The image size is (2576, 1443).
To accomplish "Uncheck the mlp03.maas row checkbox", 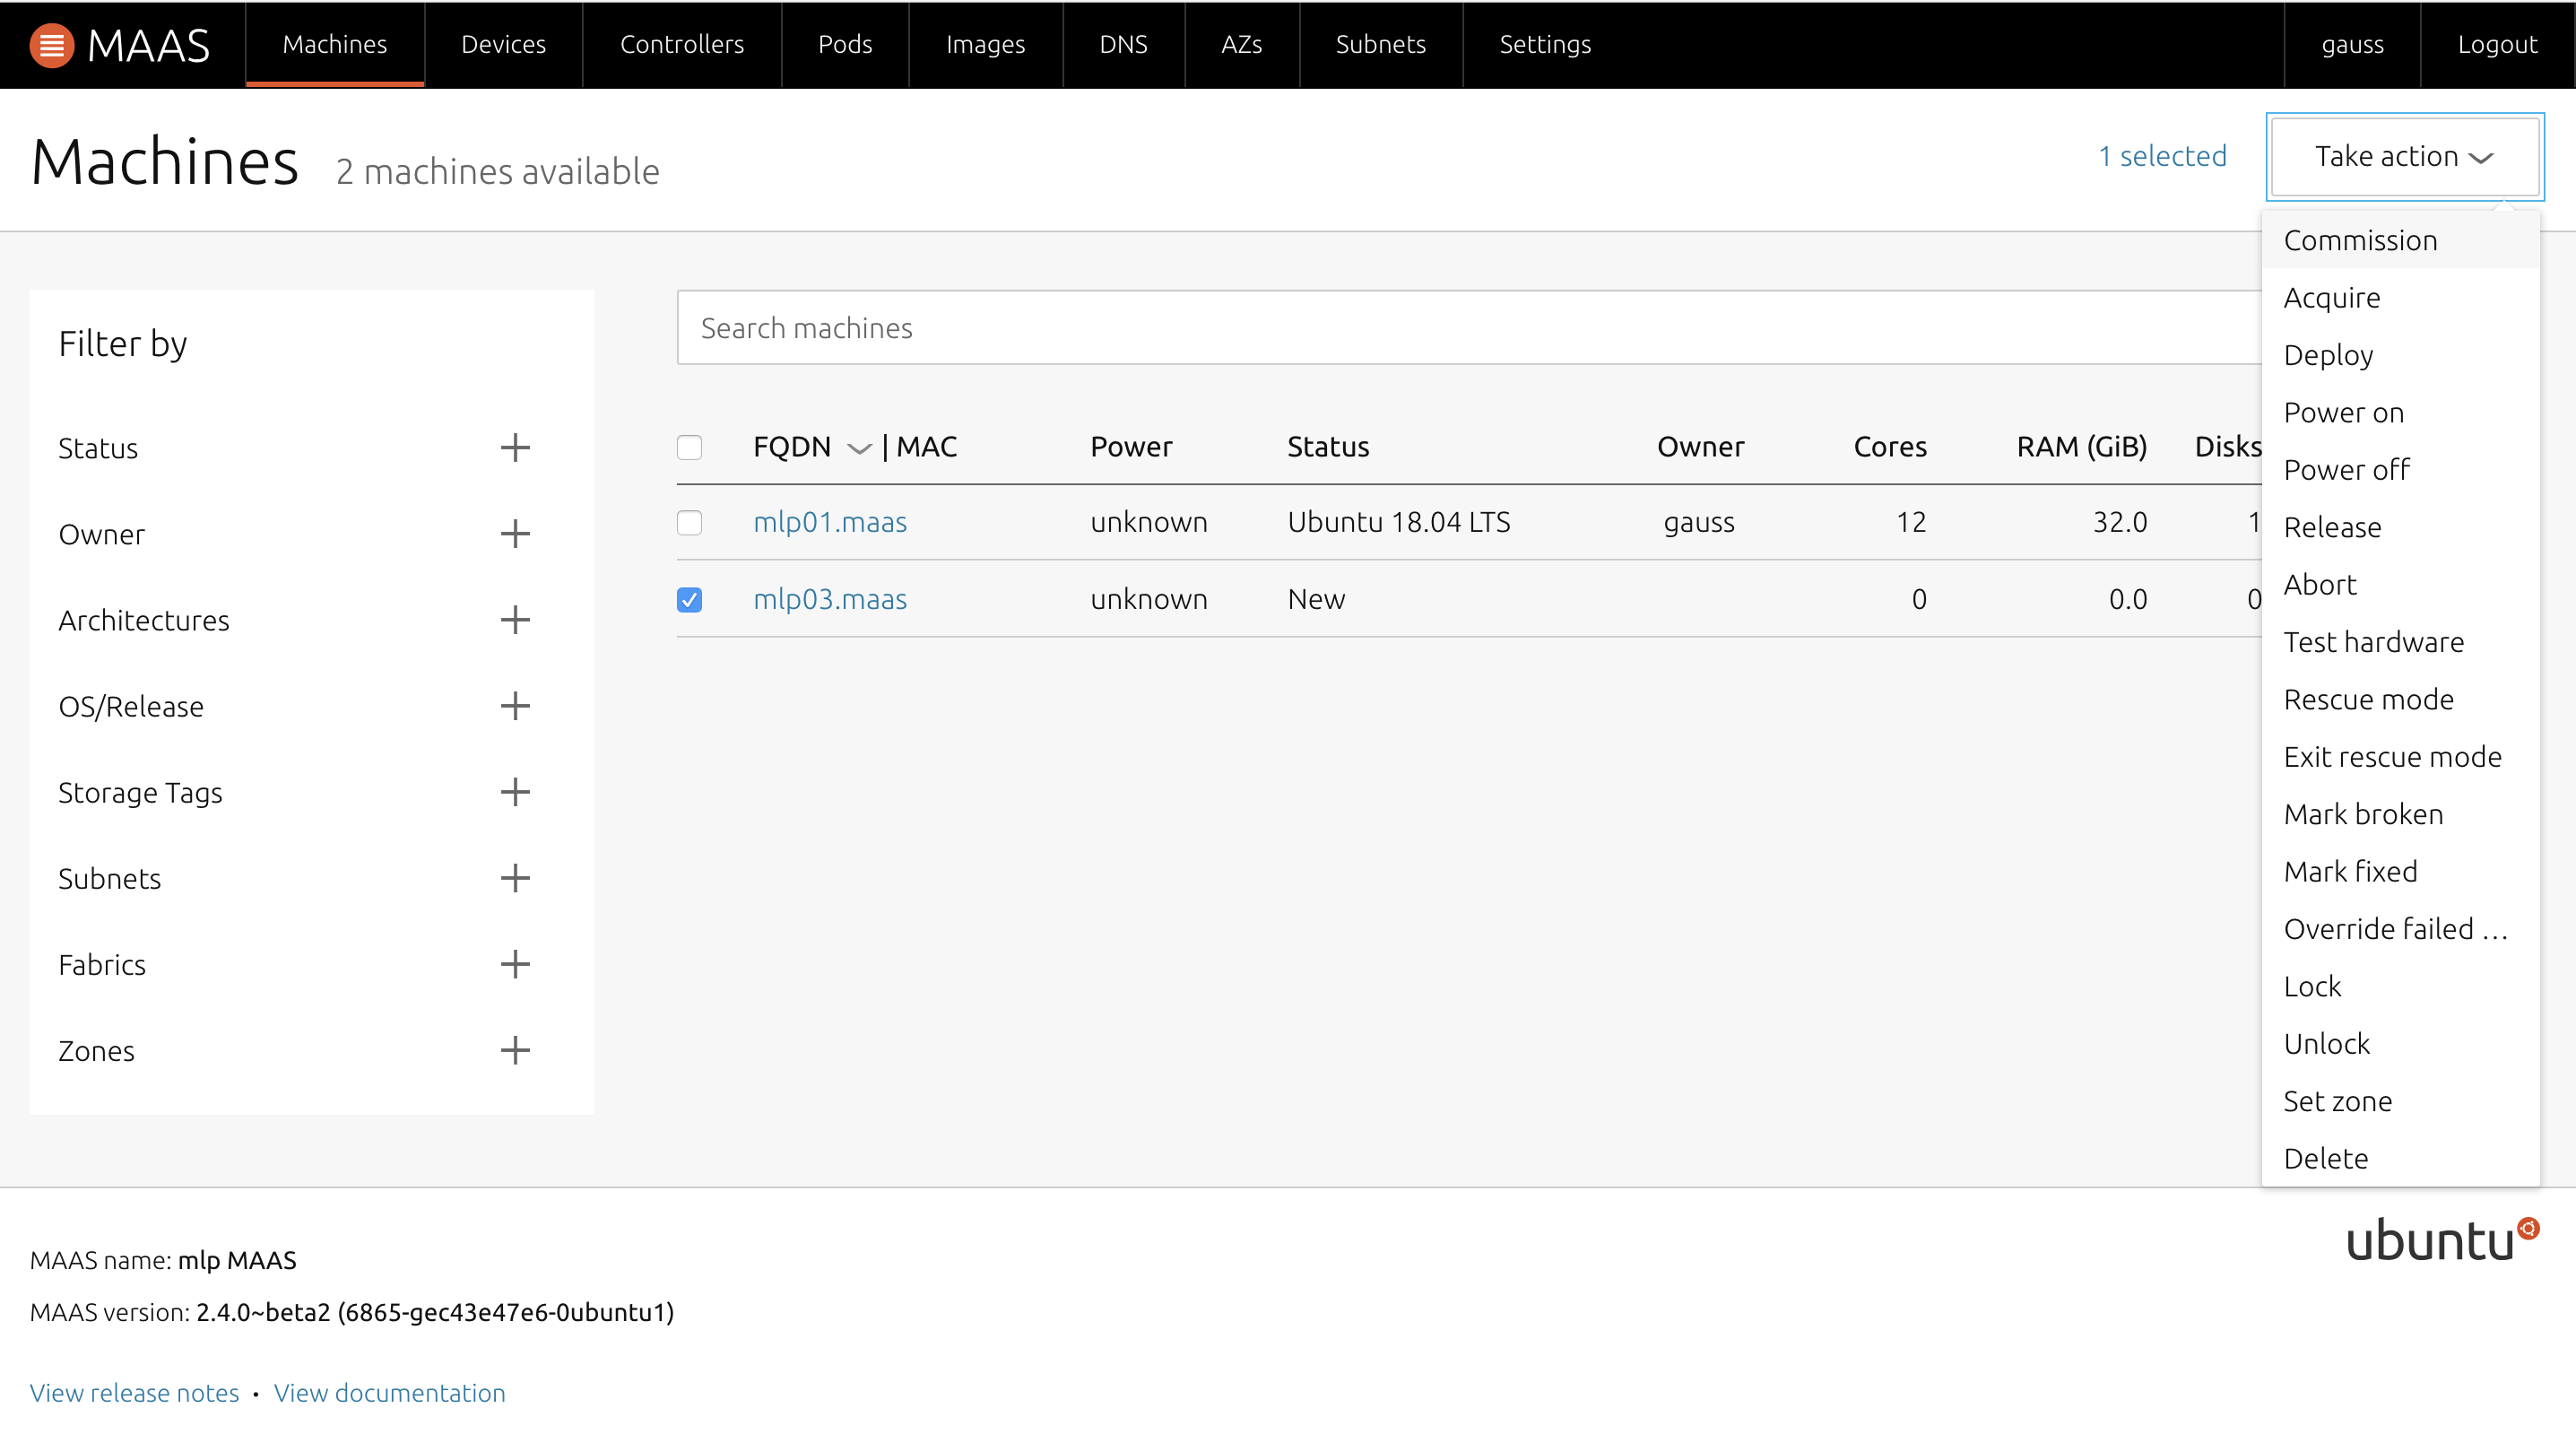I will click(689, 600).
